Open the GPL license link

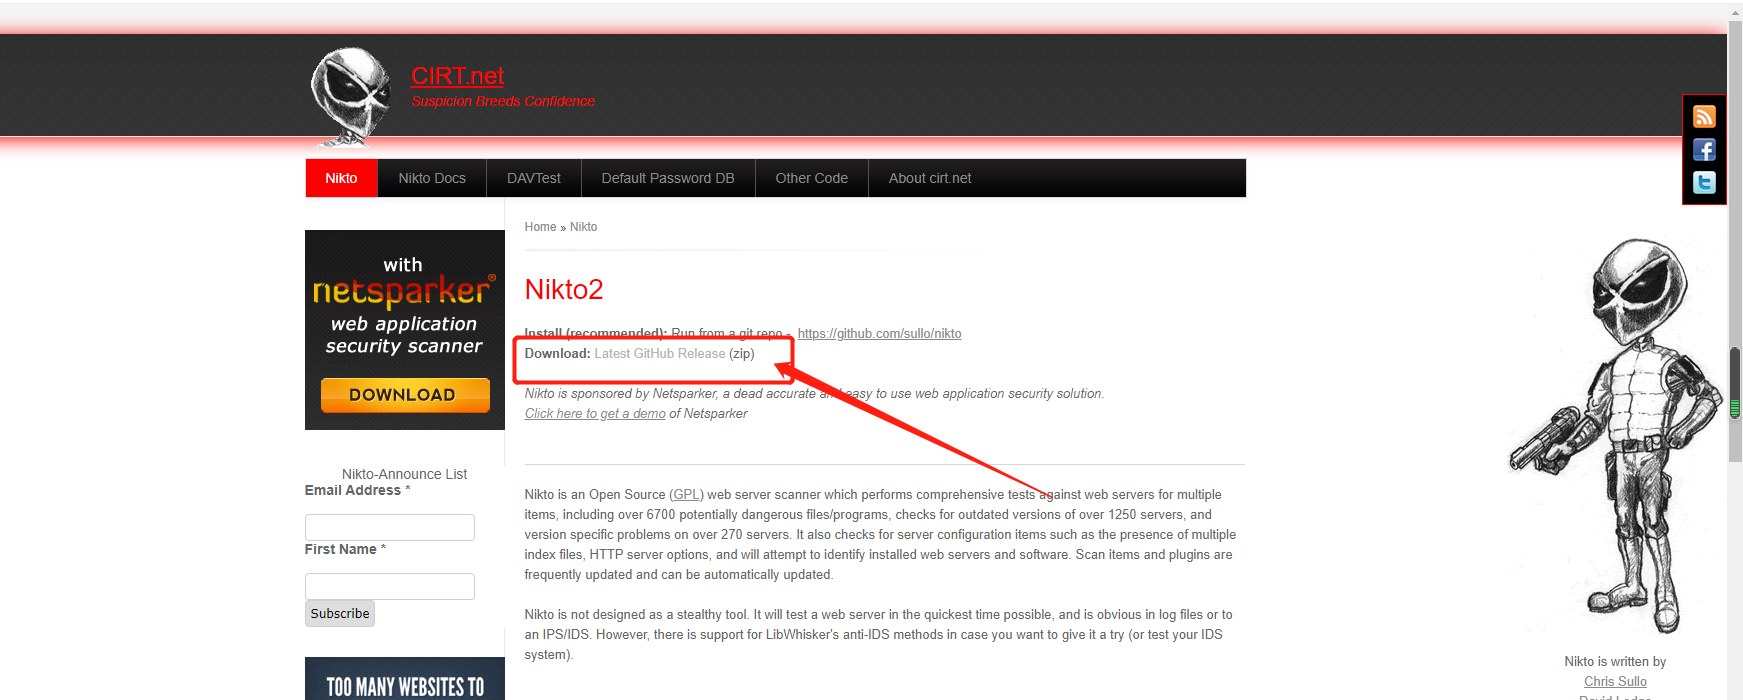[x=686, y=495]
